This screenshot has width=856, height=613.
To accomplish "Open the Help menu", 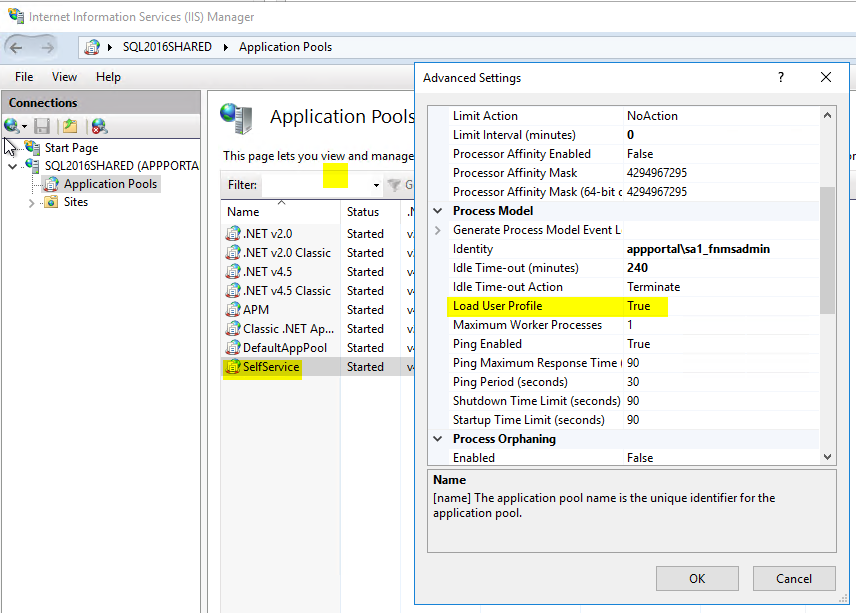I will pos(108,77).
